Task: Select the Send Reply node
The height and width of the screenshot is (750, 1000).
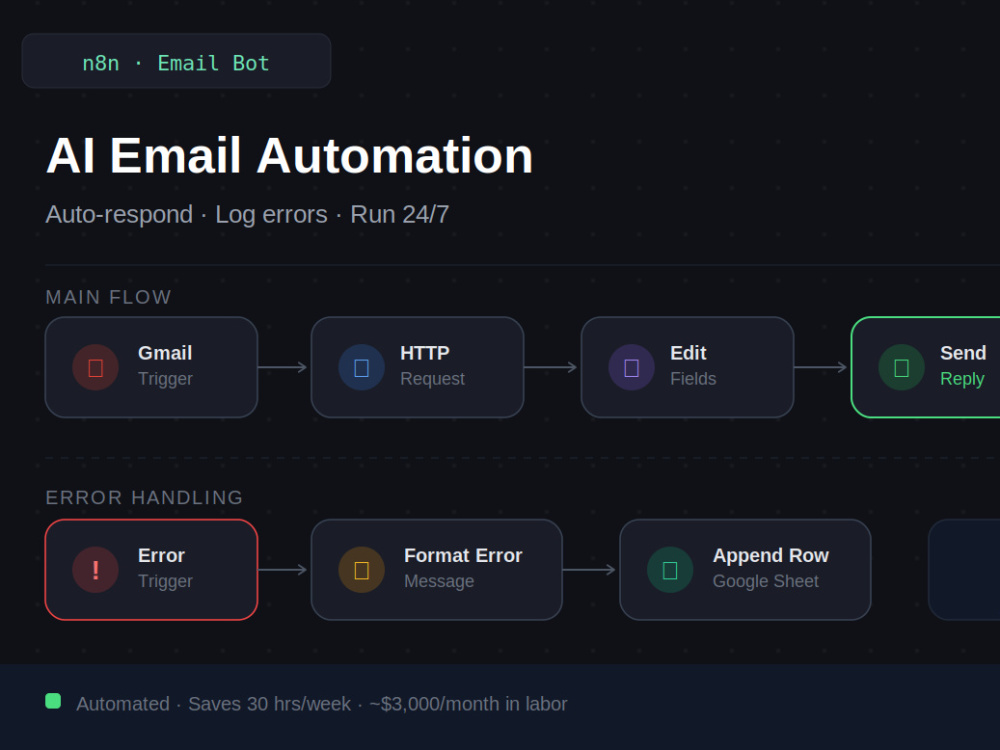Action: tap(925, 367)
